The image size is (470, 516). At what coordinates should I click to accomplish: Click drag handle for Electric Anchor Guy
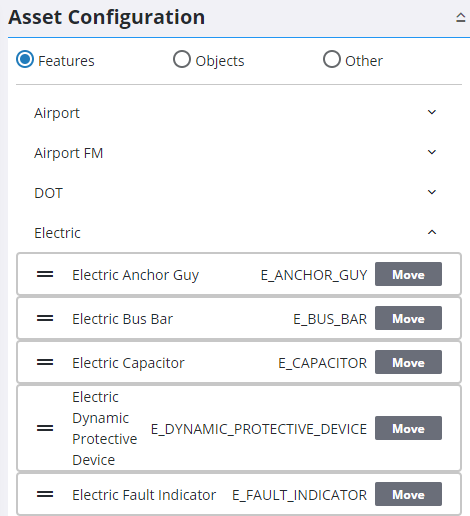pos(45,274)
